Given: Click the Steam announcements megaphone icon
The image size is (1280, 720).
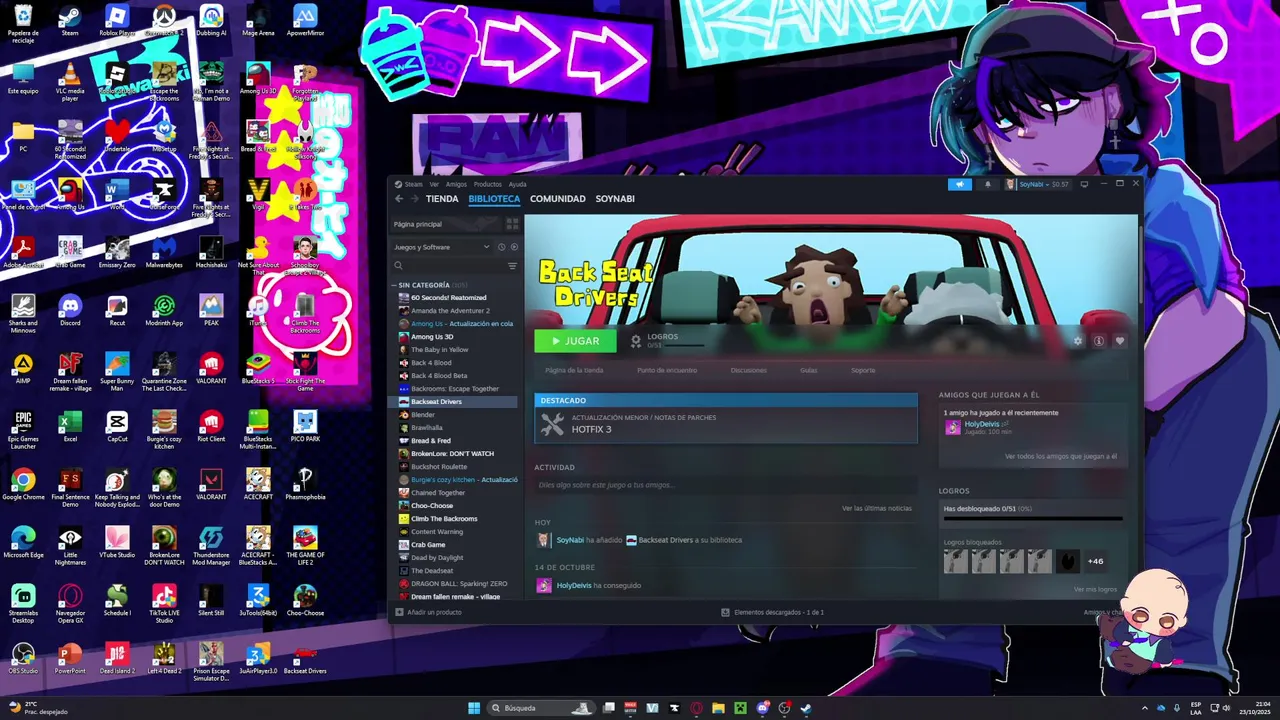Looking at the screenshot, I should [959, 184].
